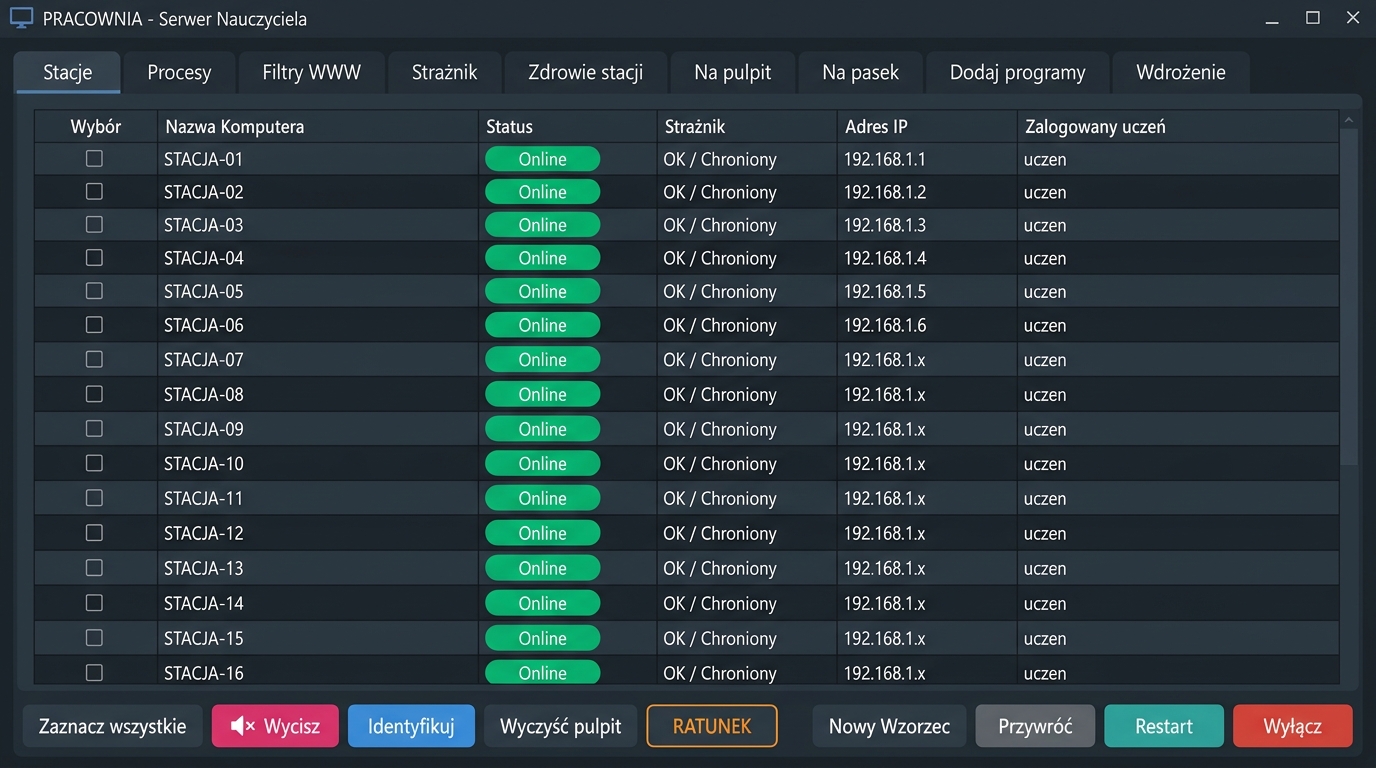Open the Wdrożenie tab
The image size is (1376, 768).
click(x=1180, y=72)
